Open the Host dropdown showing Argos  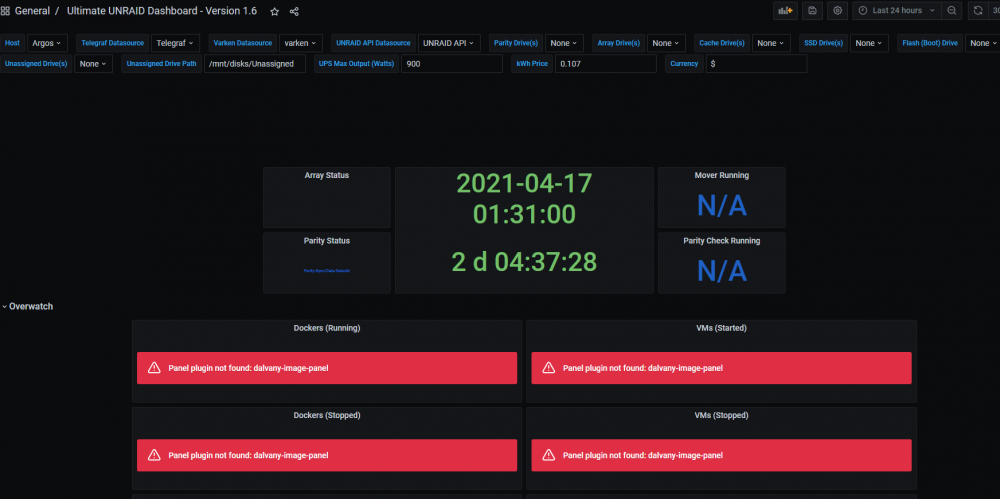pos(47,43)
